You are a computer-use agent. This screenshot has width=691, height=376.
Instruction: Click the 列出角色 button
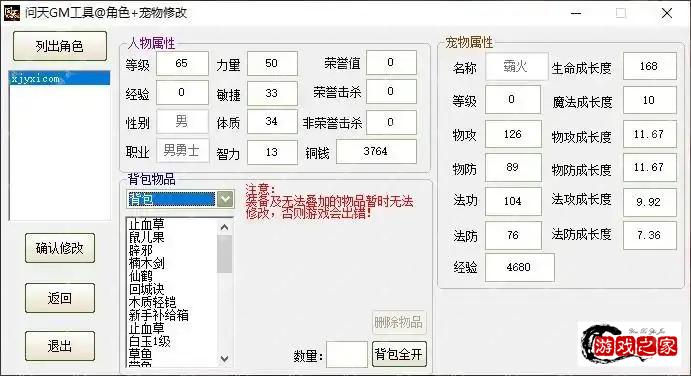click(60, 46)
